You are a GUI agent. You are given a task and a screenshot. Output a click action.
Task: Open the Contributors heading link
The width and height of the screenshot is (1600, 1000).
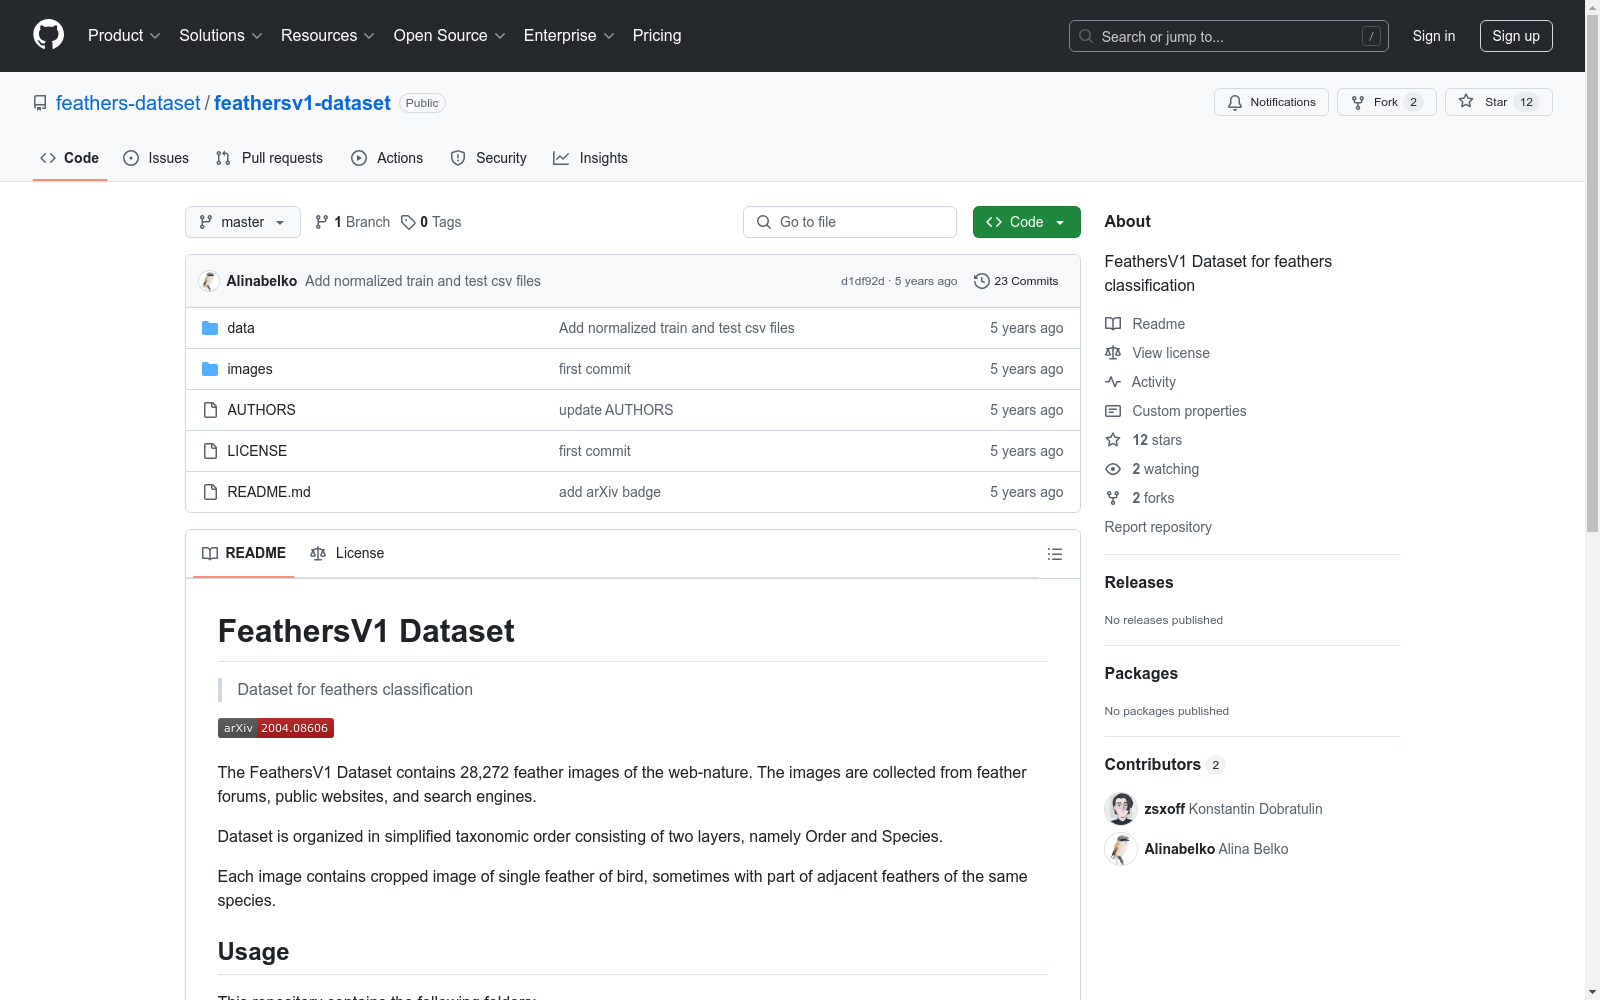click(x=1165, y=764)
